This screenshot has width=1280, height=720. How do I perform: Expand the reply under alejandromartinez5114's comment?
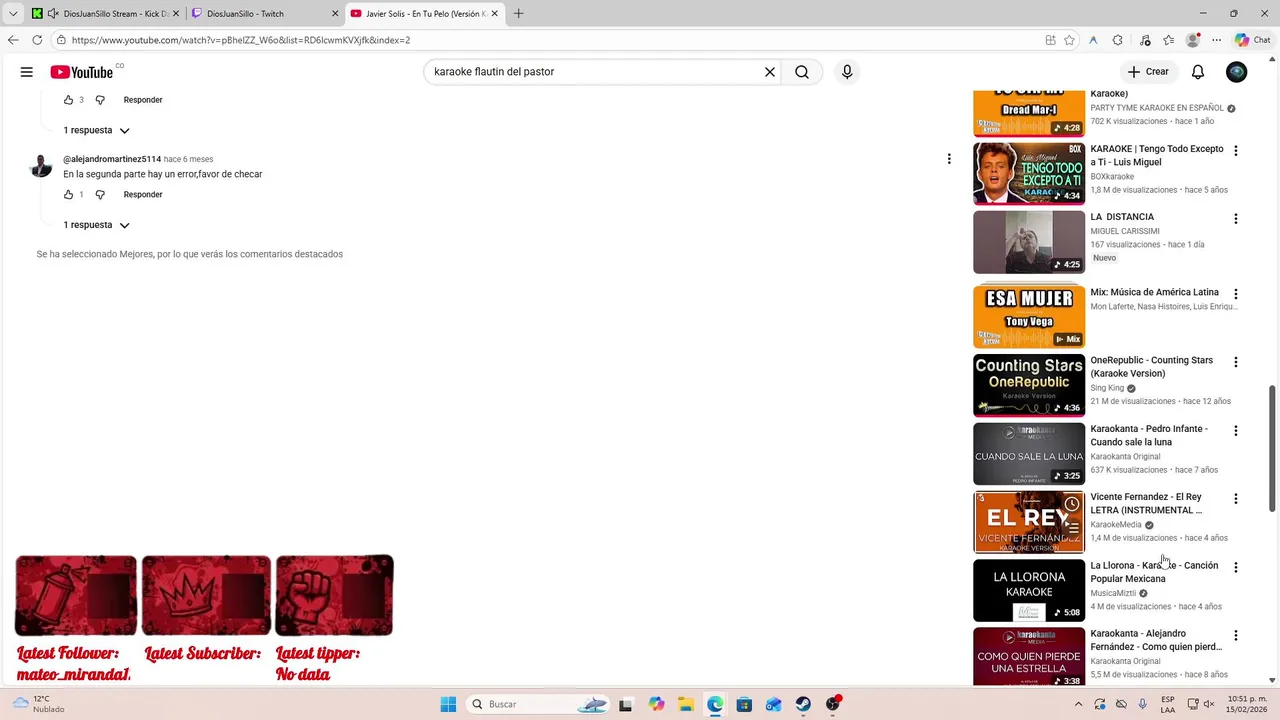pyautogui.click(x=96, y=225)
